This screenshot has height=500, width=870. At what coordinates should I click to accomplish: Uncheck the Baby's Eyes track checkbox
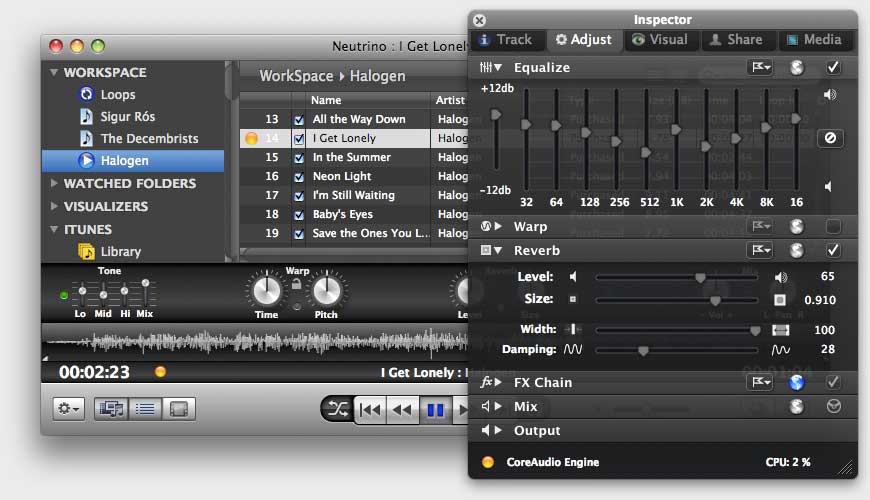pyautogui.click(x=299, y=215)
